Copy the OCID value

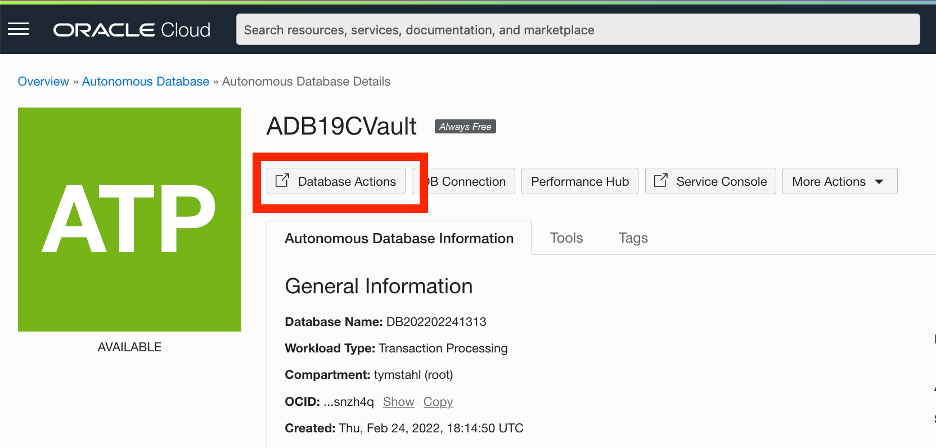[438, 402]
